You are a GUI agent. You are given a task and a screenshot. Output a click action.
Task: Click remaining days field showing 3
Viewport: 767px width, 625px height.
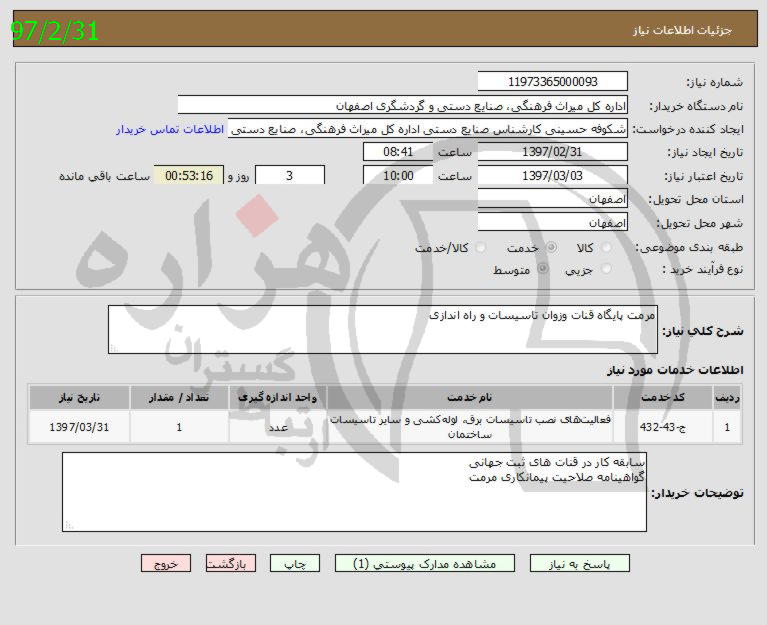tap(290, 175)
